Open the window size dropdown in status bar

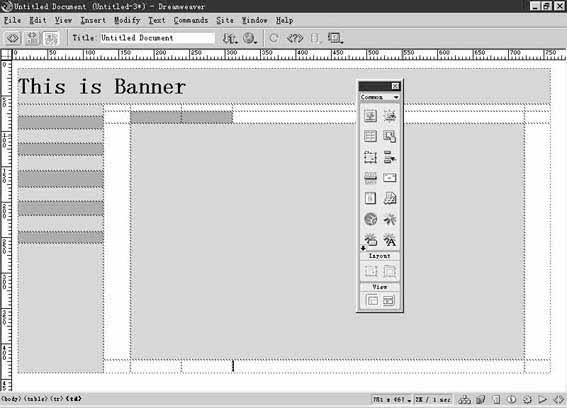(x=392, y=399)
